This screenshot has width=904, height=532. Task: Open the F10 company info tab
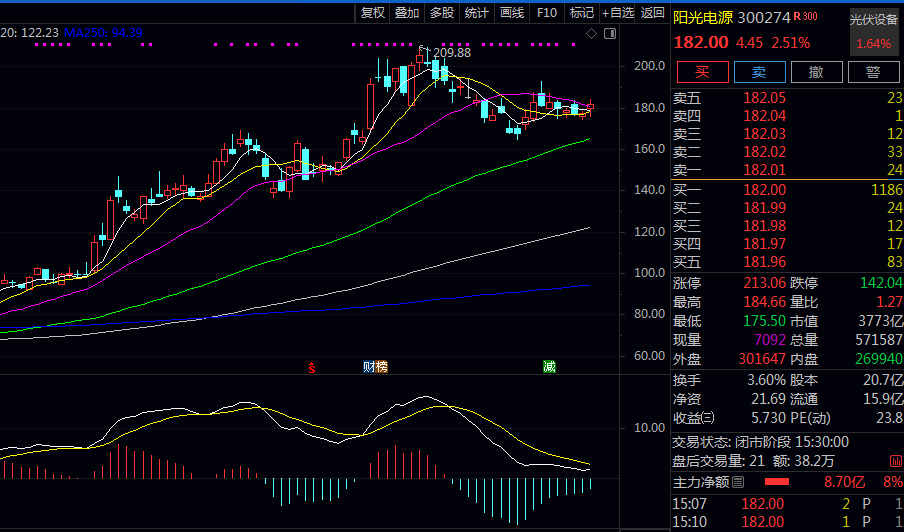coord(546,13)
